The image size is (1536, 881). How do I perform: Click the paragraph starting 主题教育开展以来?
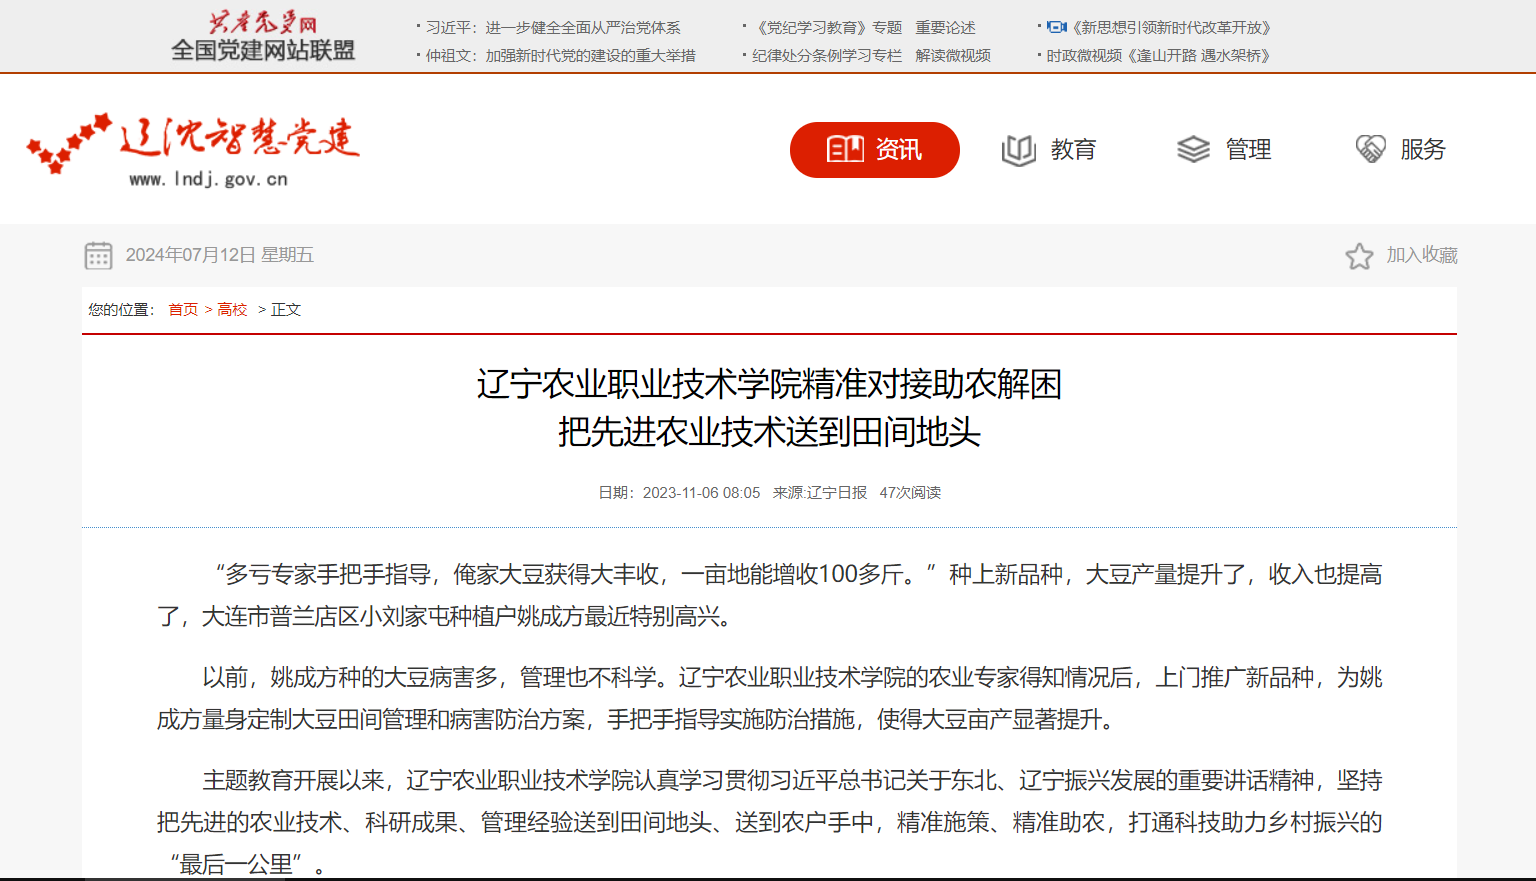[769, 822]
